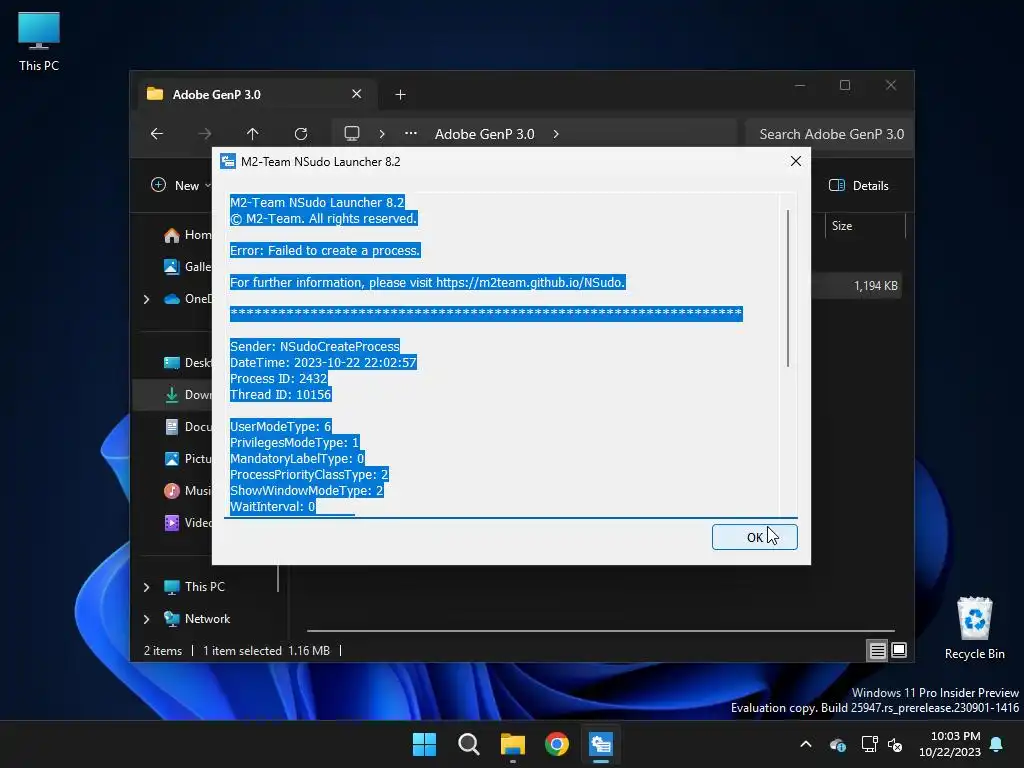1024x768 pixels.
Task: Click the "DateTime: 2023-10-22 22:02:57" line
Action: (323, 362)
